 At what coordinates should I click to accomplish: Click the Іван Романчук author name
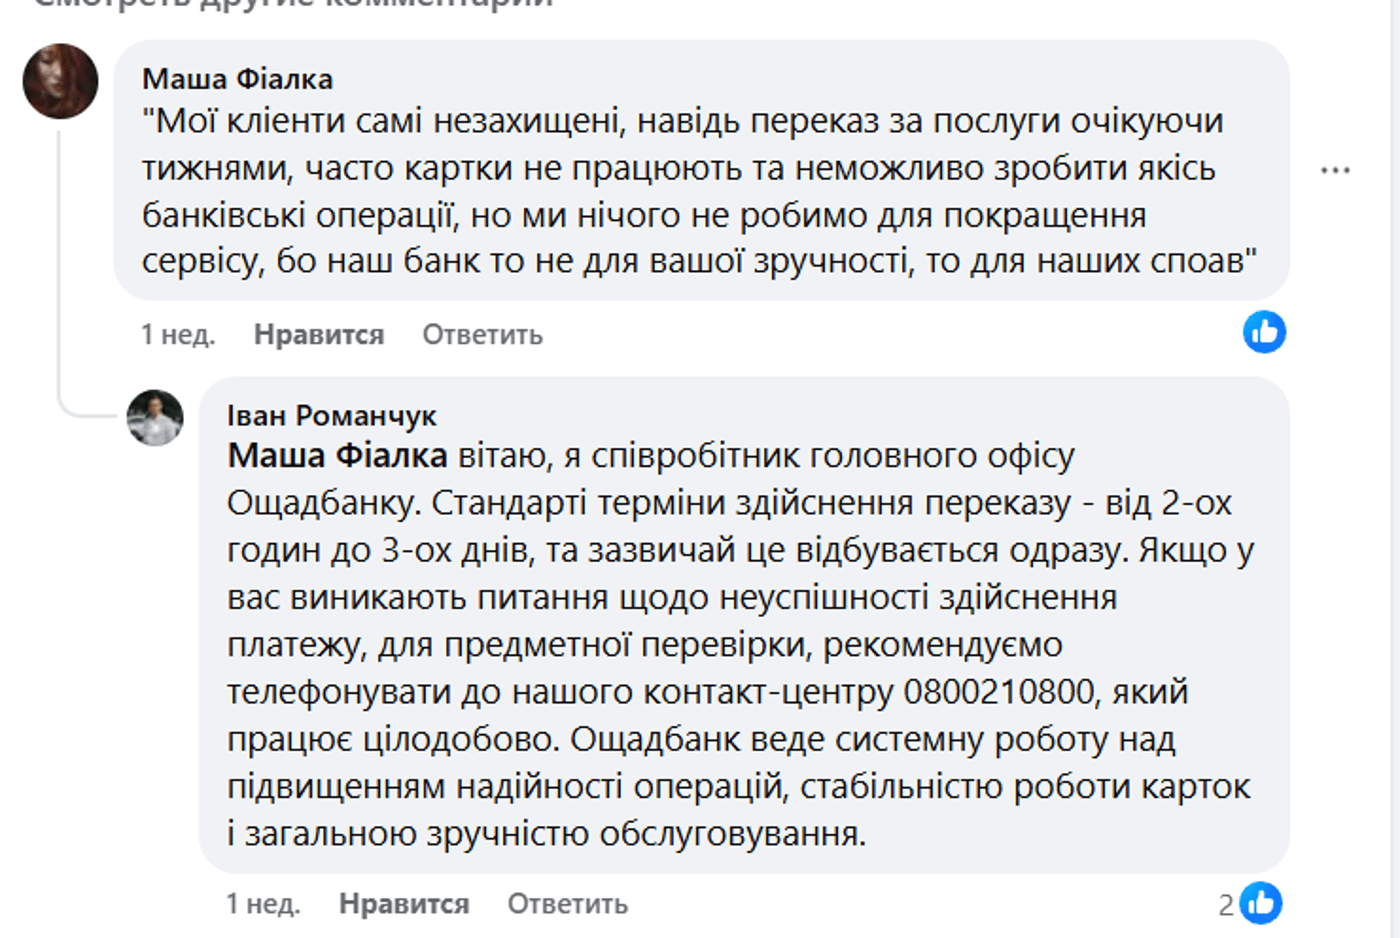click(331, 415)
